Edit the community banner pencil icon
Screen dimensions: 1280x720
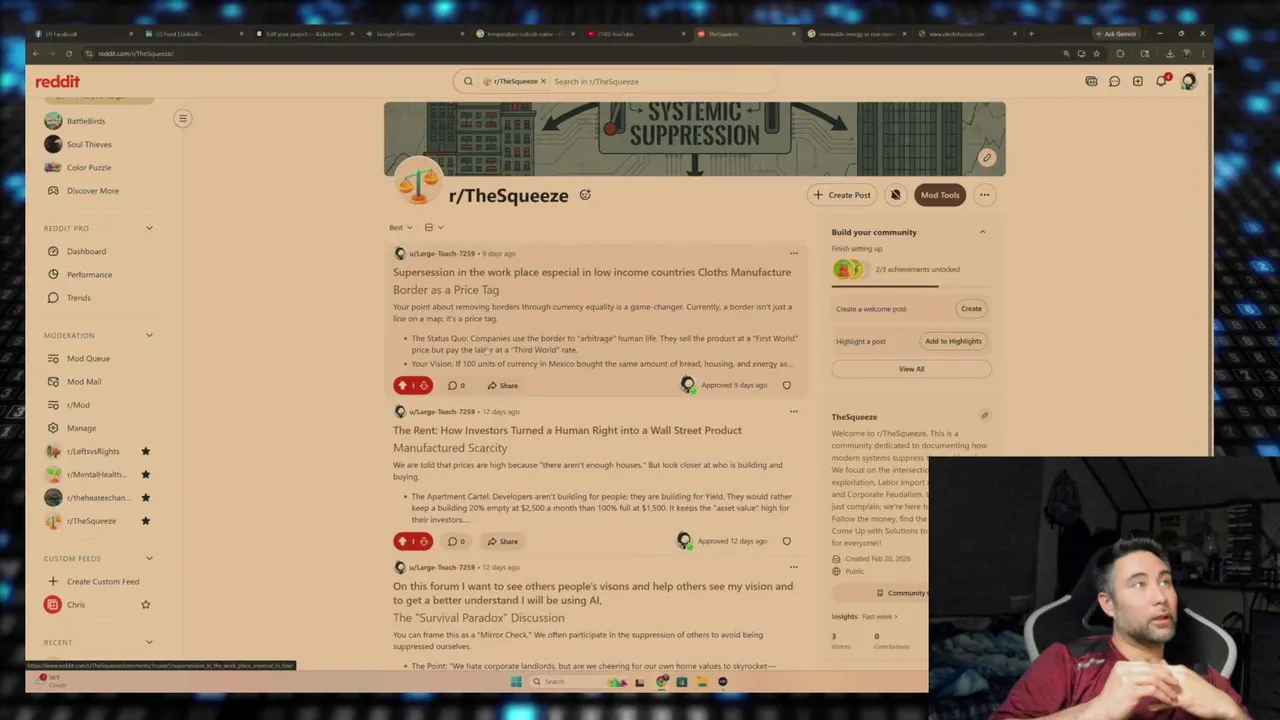(x=986, y=157)
